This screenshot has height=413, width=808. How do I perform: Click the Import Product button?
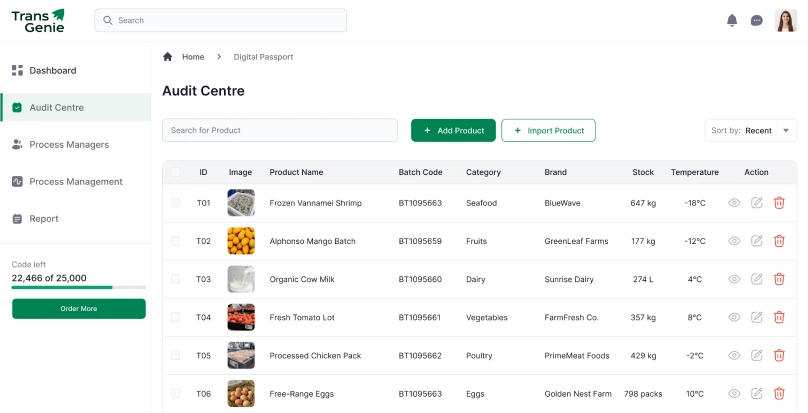point(548,130)
